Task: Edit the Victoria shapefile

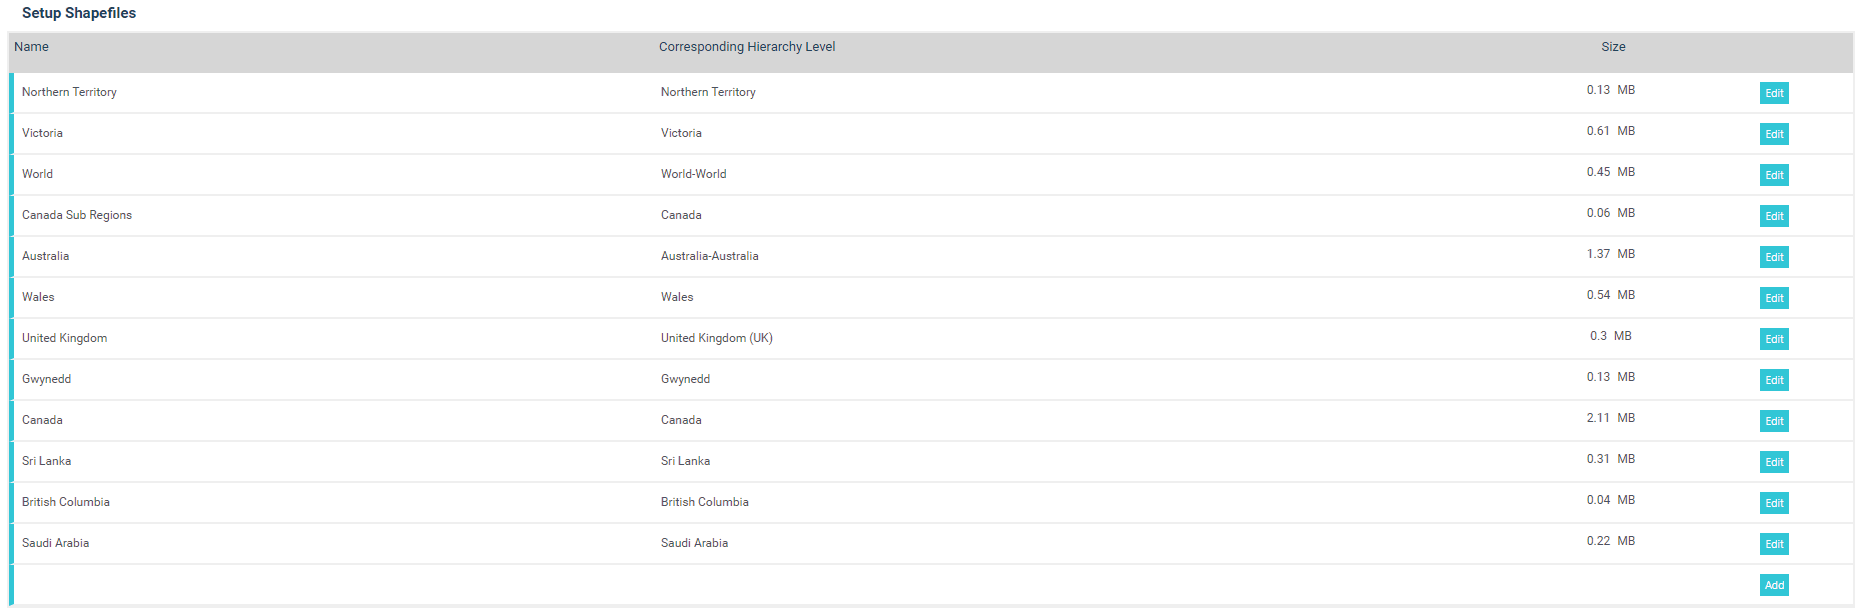Action: (1774, 134)
